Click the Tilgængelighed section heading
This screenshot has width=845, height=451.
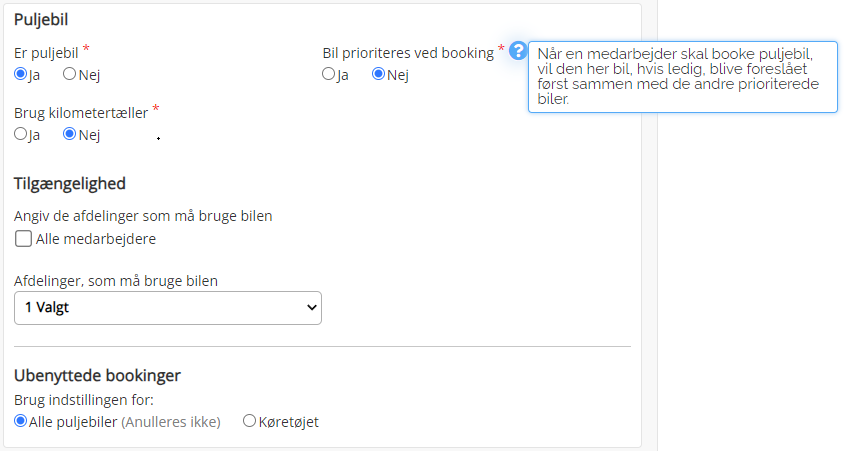(x=70, y=183)
